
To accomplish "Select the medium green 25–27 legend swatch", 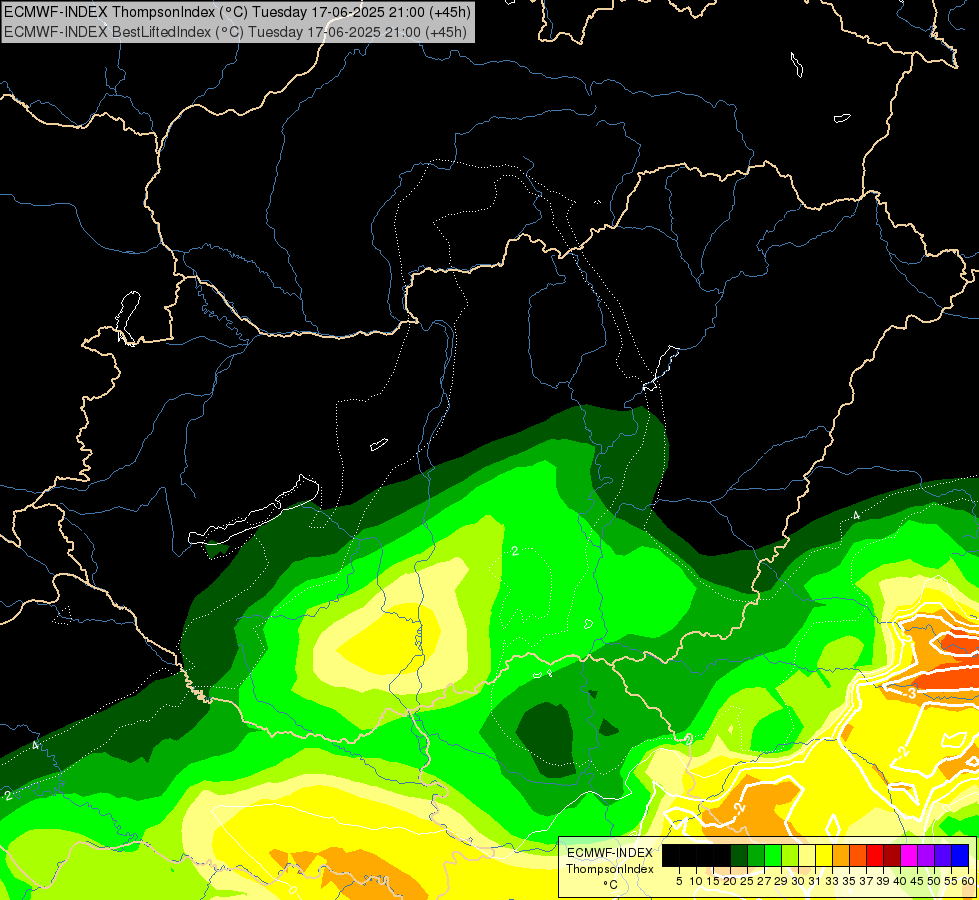I will [756, 856].
